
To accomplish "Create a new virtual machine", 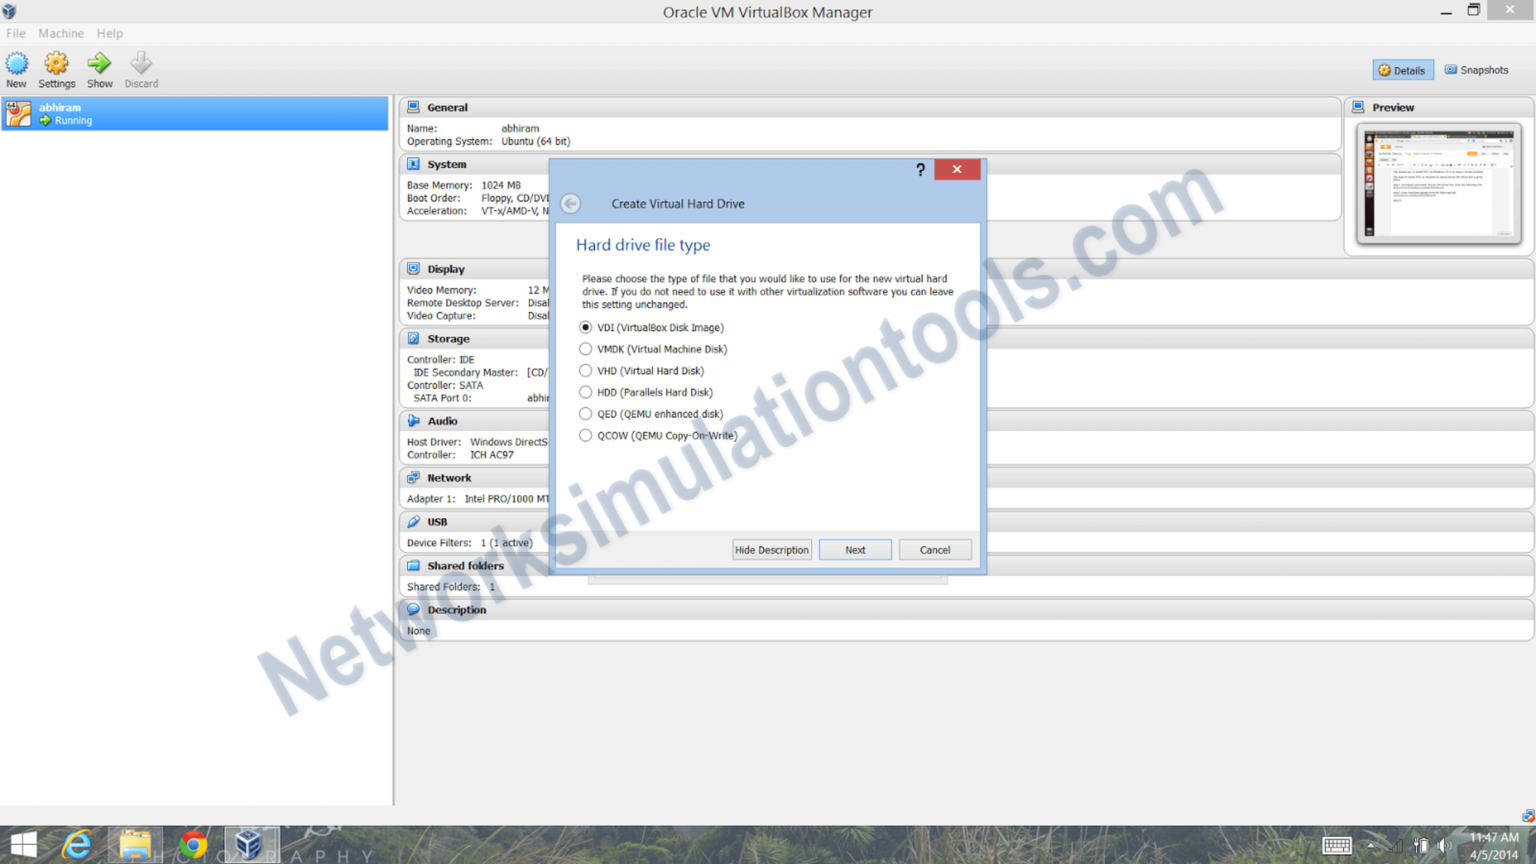I will 16,68.
